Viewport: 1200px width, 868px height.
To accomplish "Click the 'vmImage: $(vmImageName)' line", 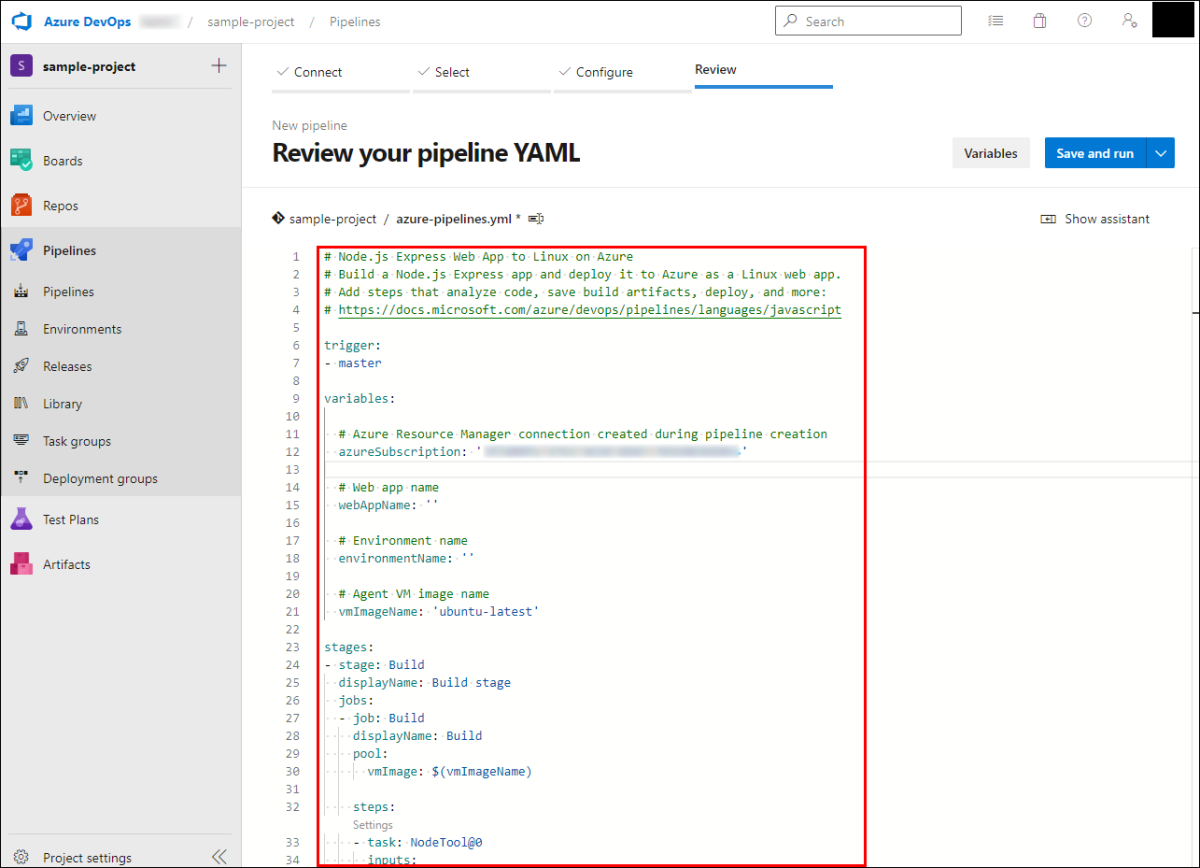I will point(449,771).
